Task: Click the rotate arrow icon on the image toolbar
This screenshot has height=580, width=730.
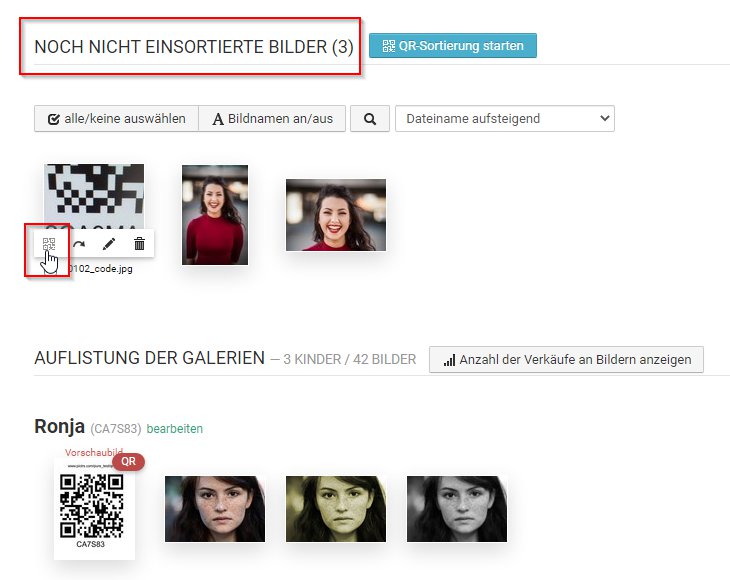Action: point(78,243)
